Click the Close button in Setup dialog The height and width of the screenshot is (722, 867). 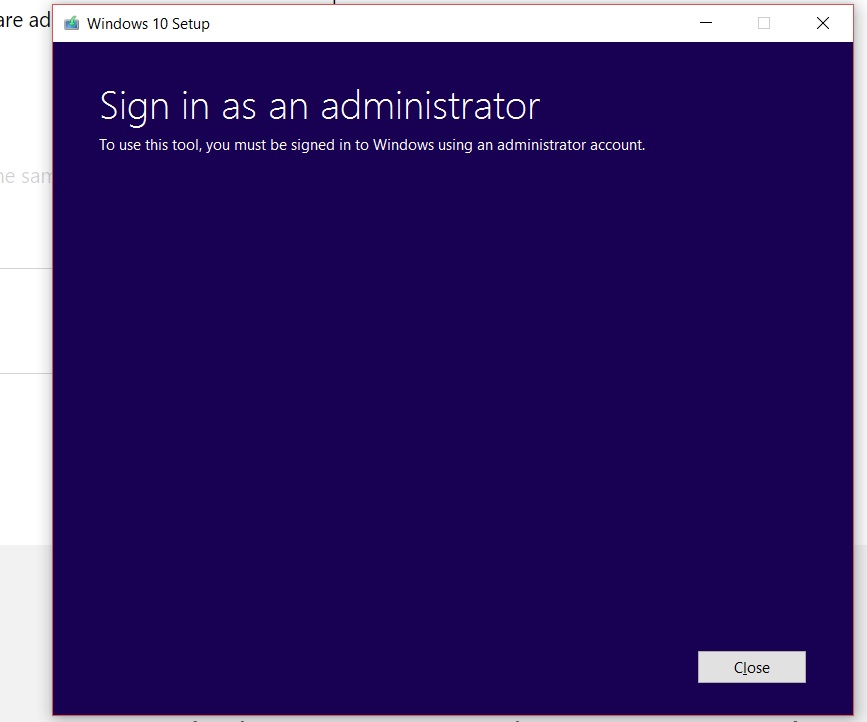coord(751,667)
